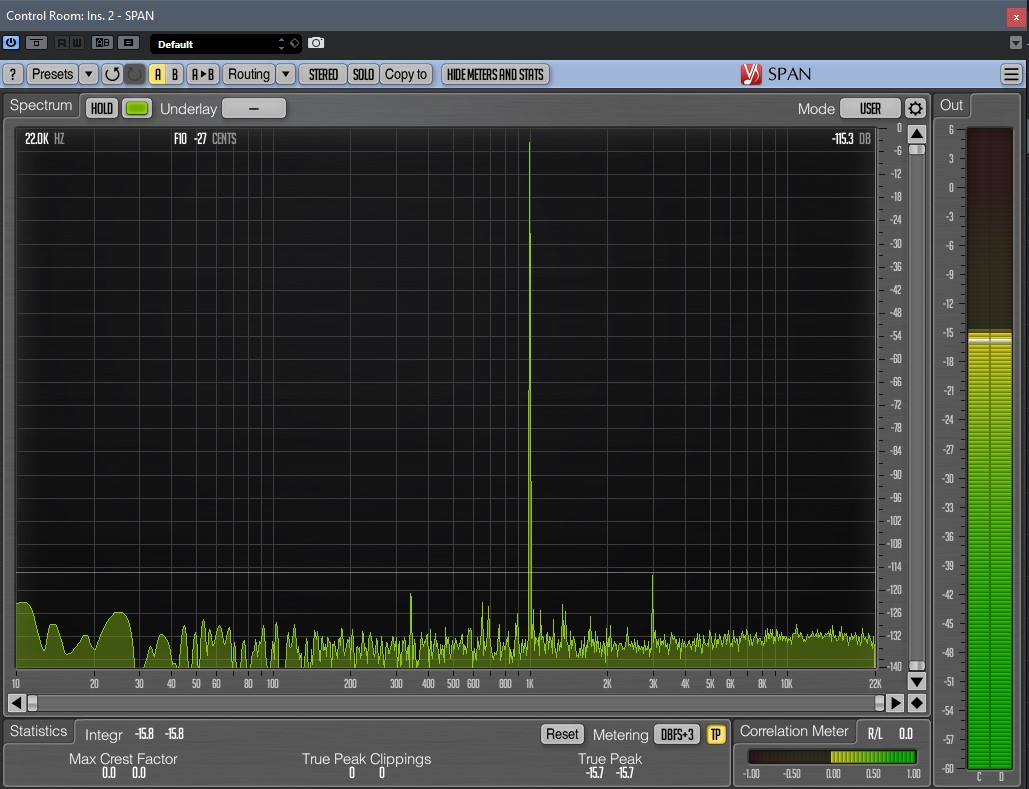1029x789 pixels.
Task: Click the statistics Reset button
Action: click(562, 734)
